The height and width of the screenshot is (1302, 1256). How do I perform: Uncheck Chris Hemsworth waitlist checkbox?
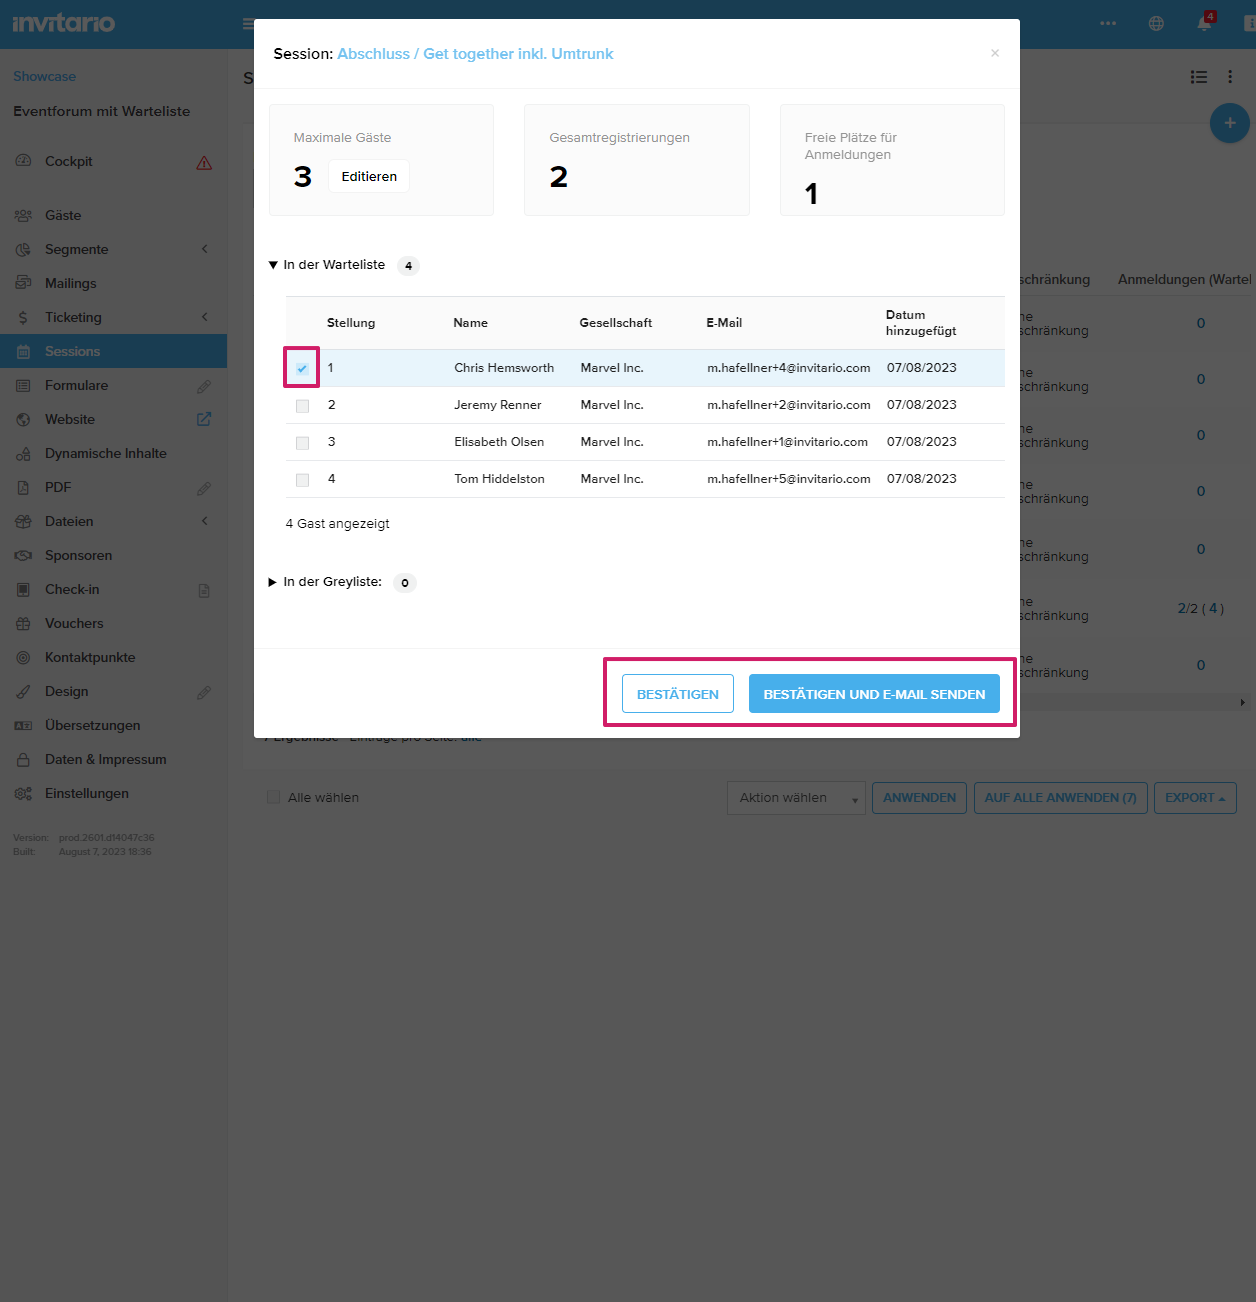click(302, 369)
